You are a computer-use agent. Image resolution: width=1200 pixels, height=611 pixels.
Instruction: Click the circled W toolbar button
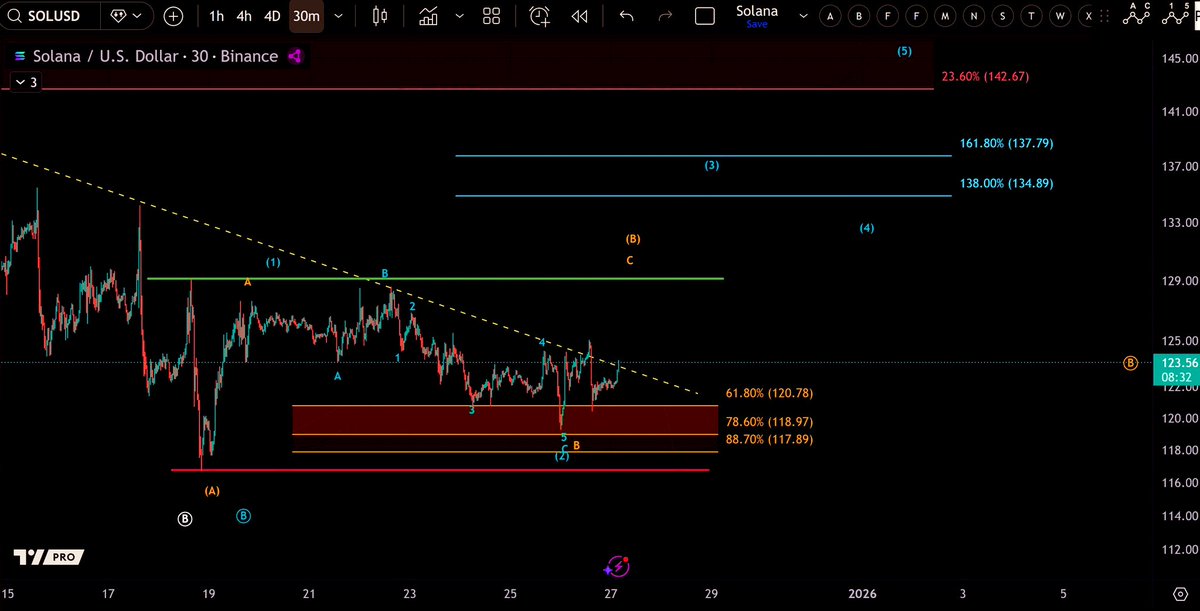click(1061, 16)
